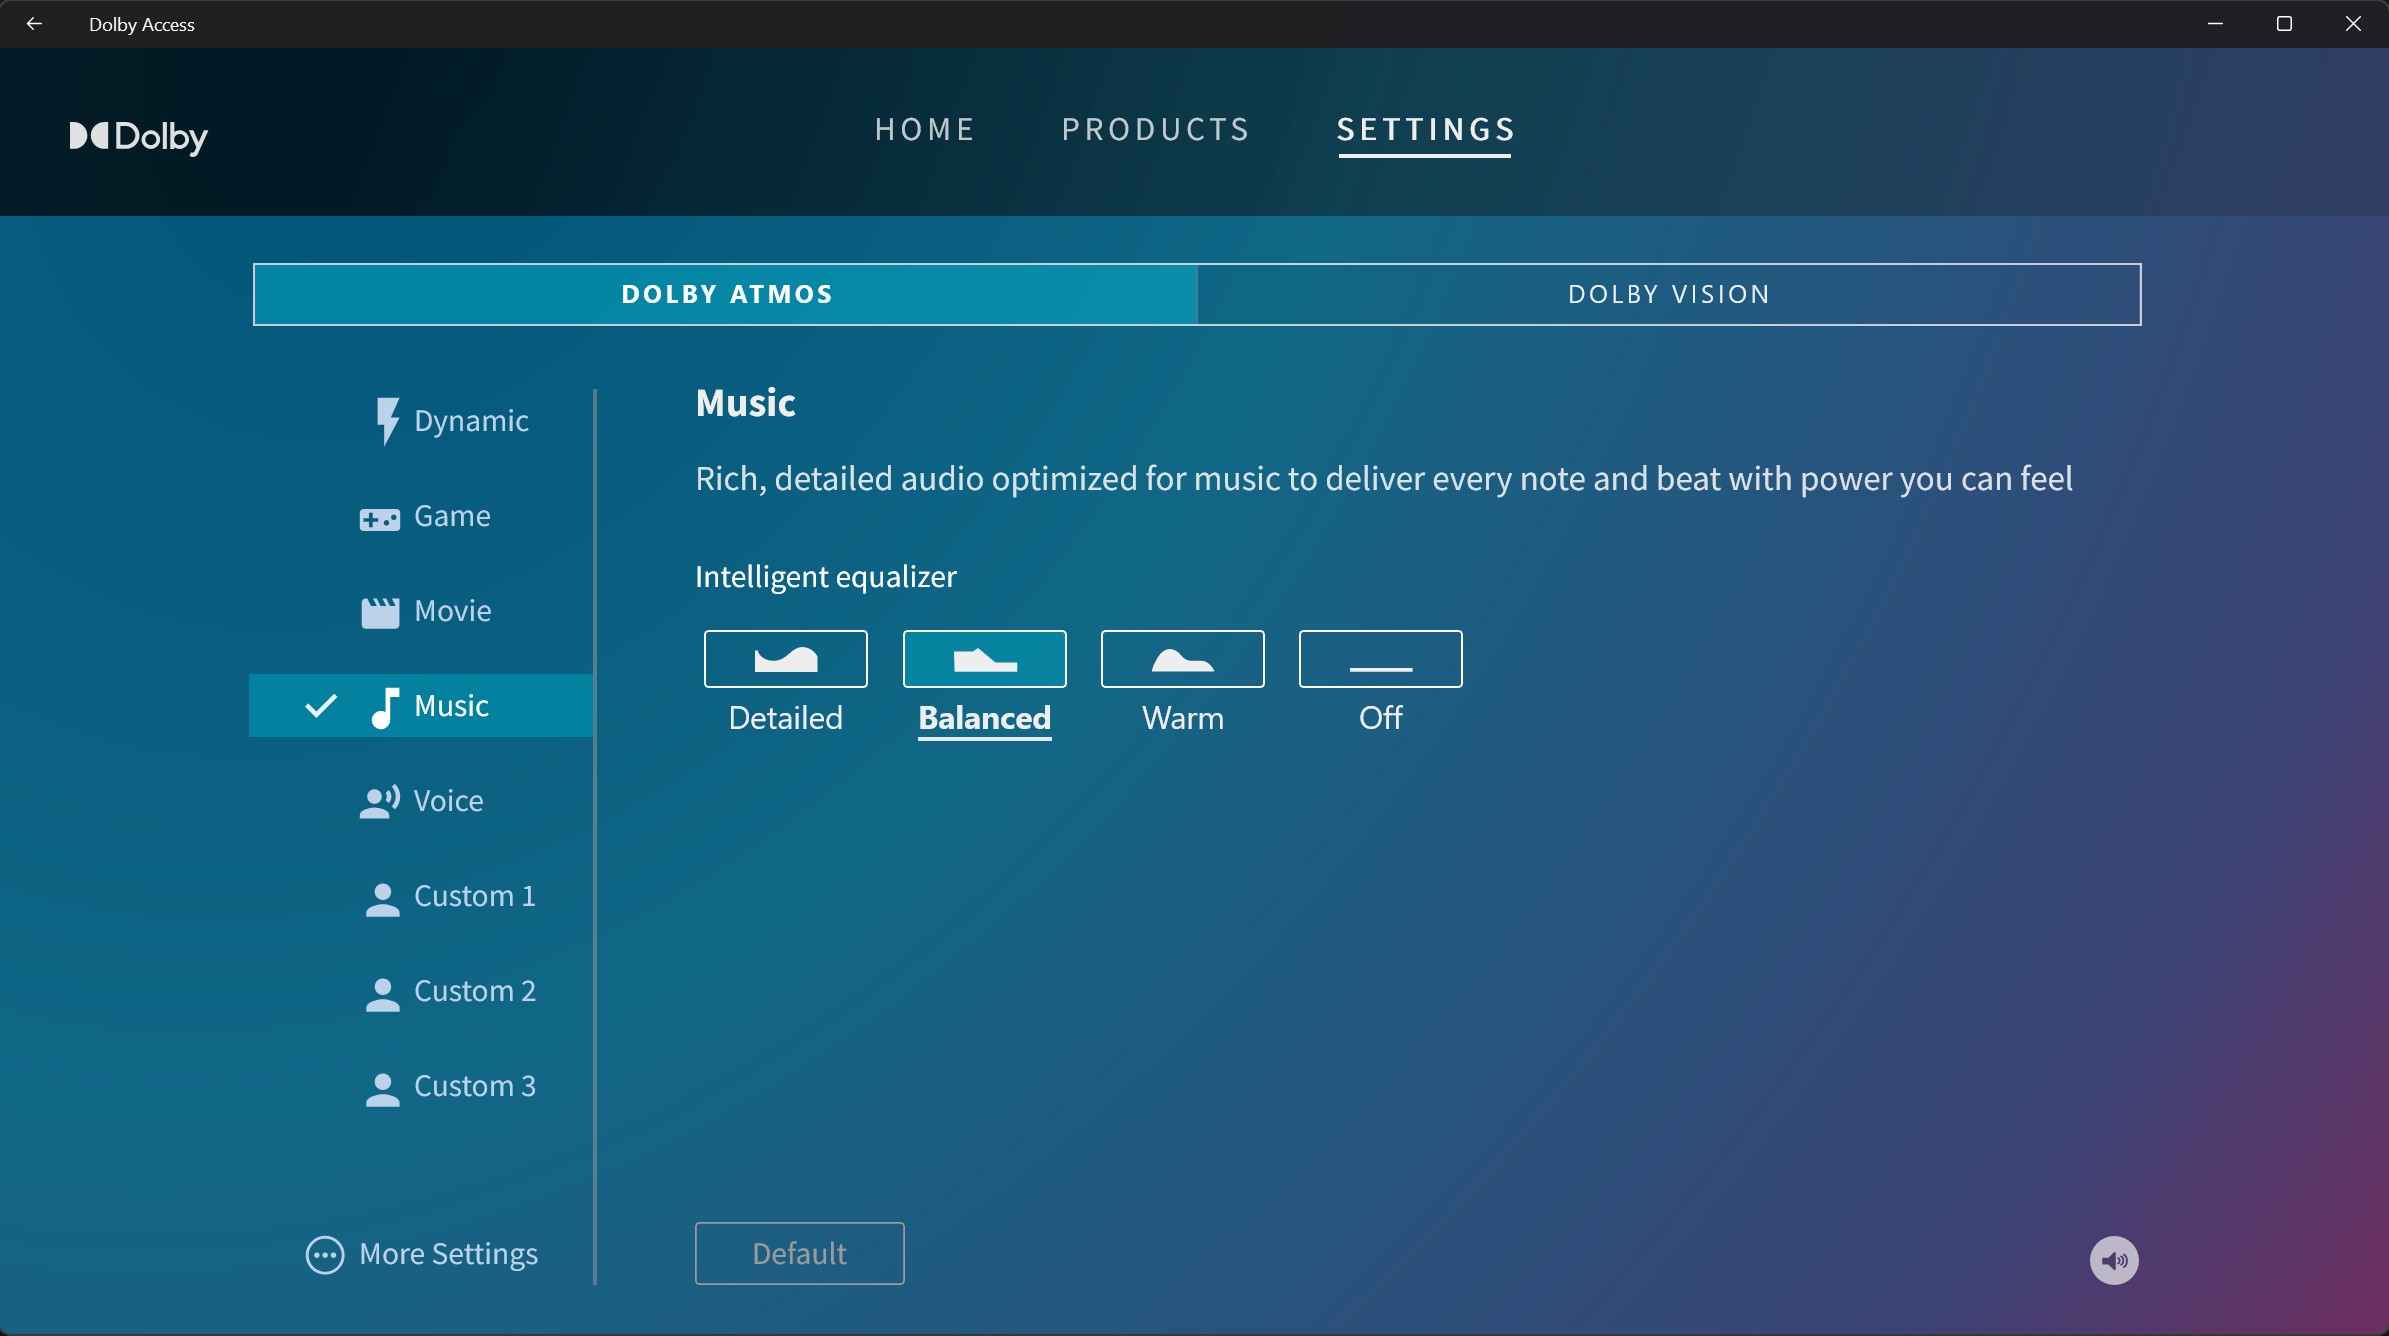Open the Home navigation tab

coord(925,130)
